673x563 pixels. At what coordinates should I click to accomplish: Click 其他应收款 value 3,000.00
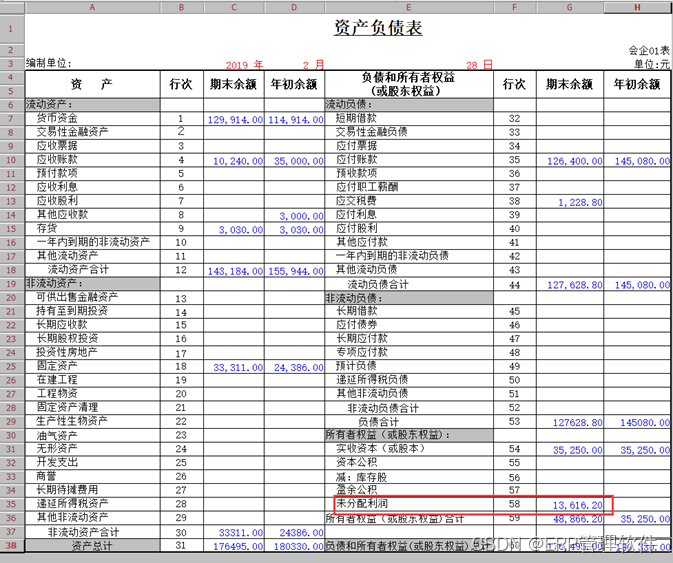[x=301, y=216]
